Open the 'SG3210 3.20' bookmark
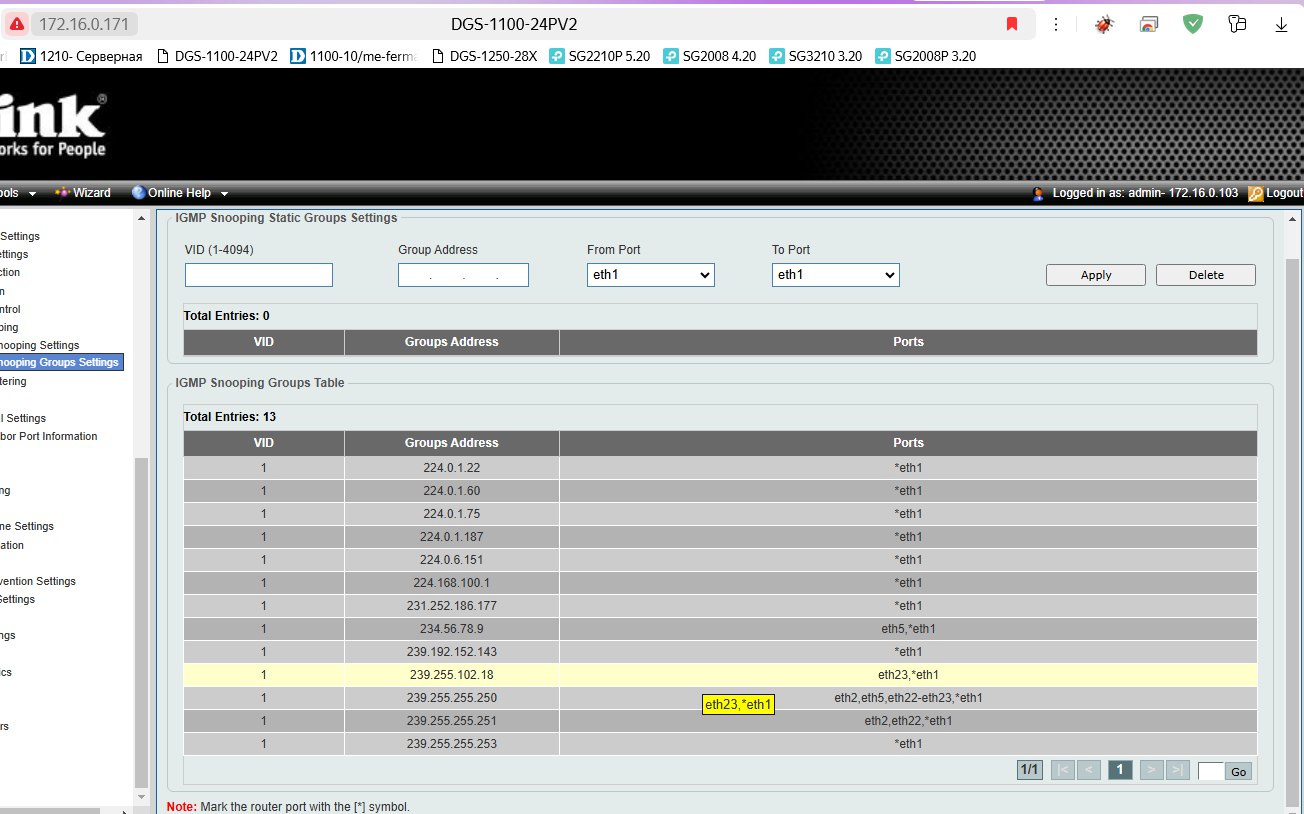The width and height of the screenshot is (1304, 814). click(816, 56)
